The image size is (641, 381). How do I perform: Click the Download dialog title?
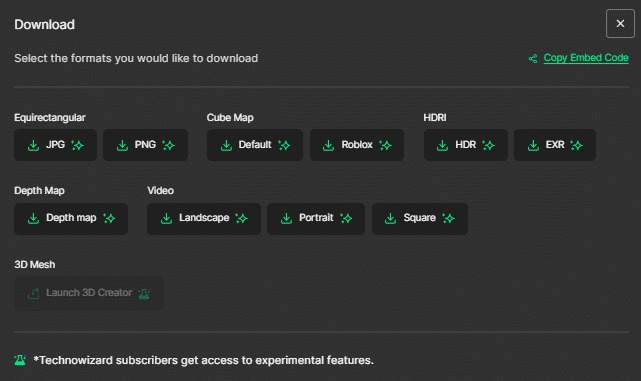pyautogui.click(x=45, y=25)
